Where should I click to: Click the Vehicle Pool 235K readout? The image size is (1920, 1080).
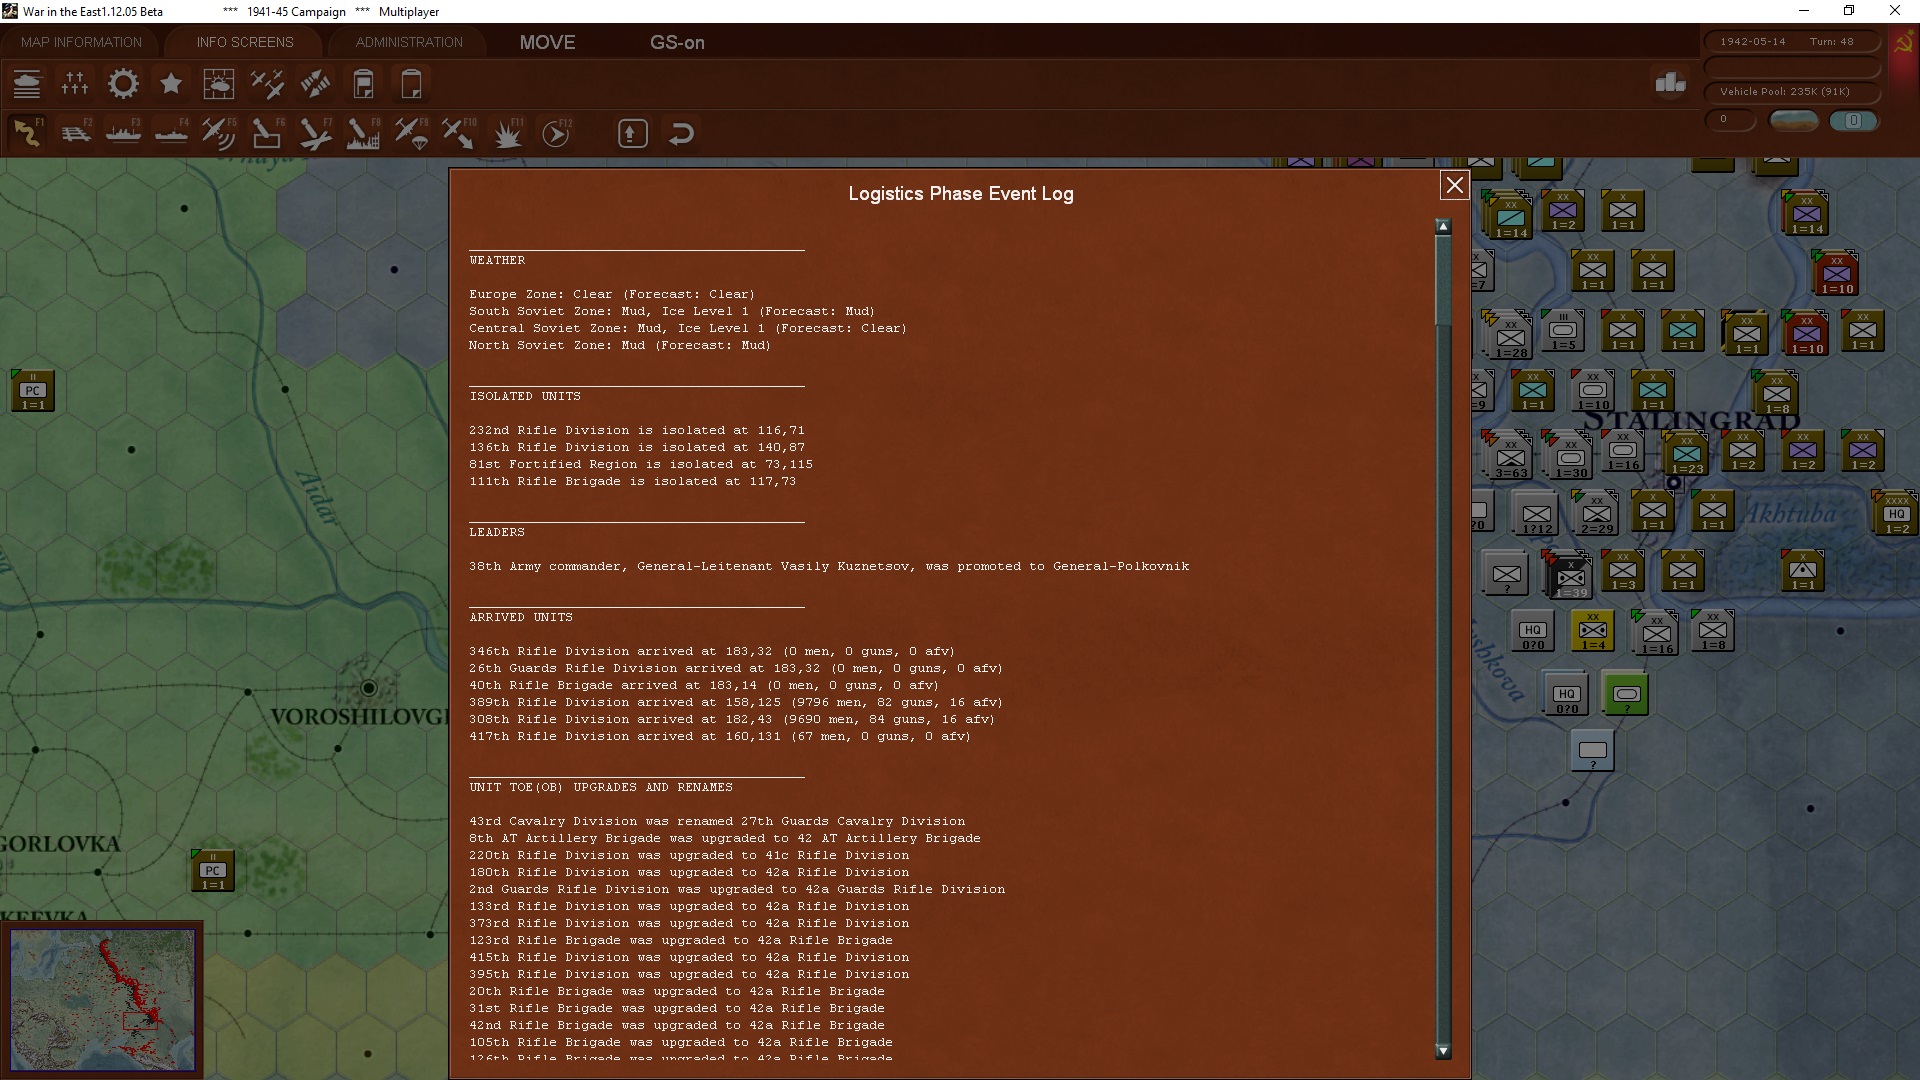(x=1791, y=92)
